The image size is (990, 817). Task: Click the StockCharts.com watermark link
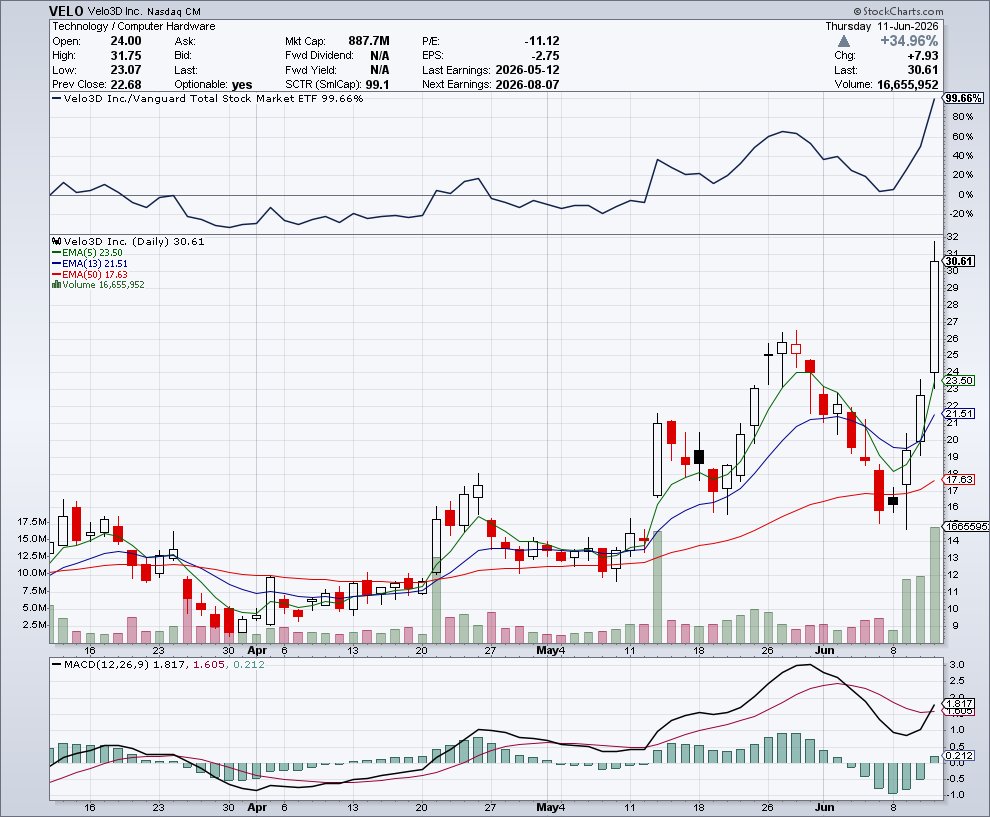click(x=898, y=11)
